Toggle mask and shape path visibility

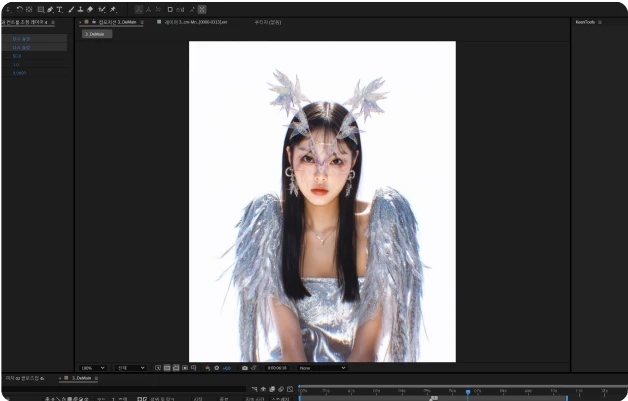point(176,368)
